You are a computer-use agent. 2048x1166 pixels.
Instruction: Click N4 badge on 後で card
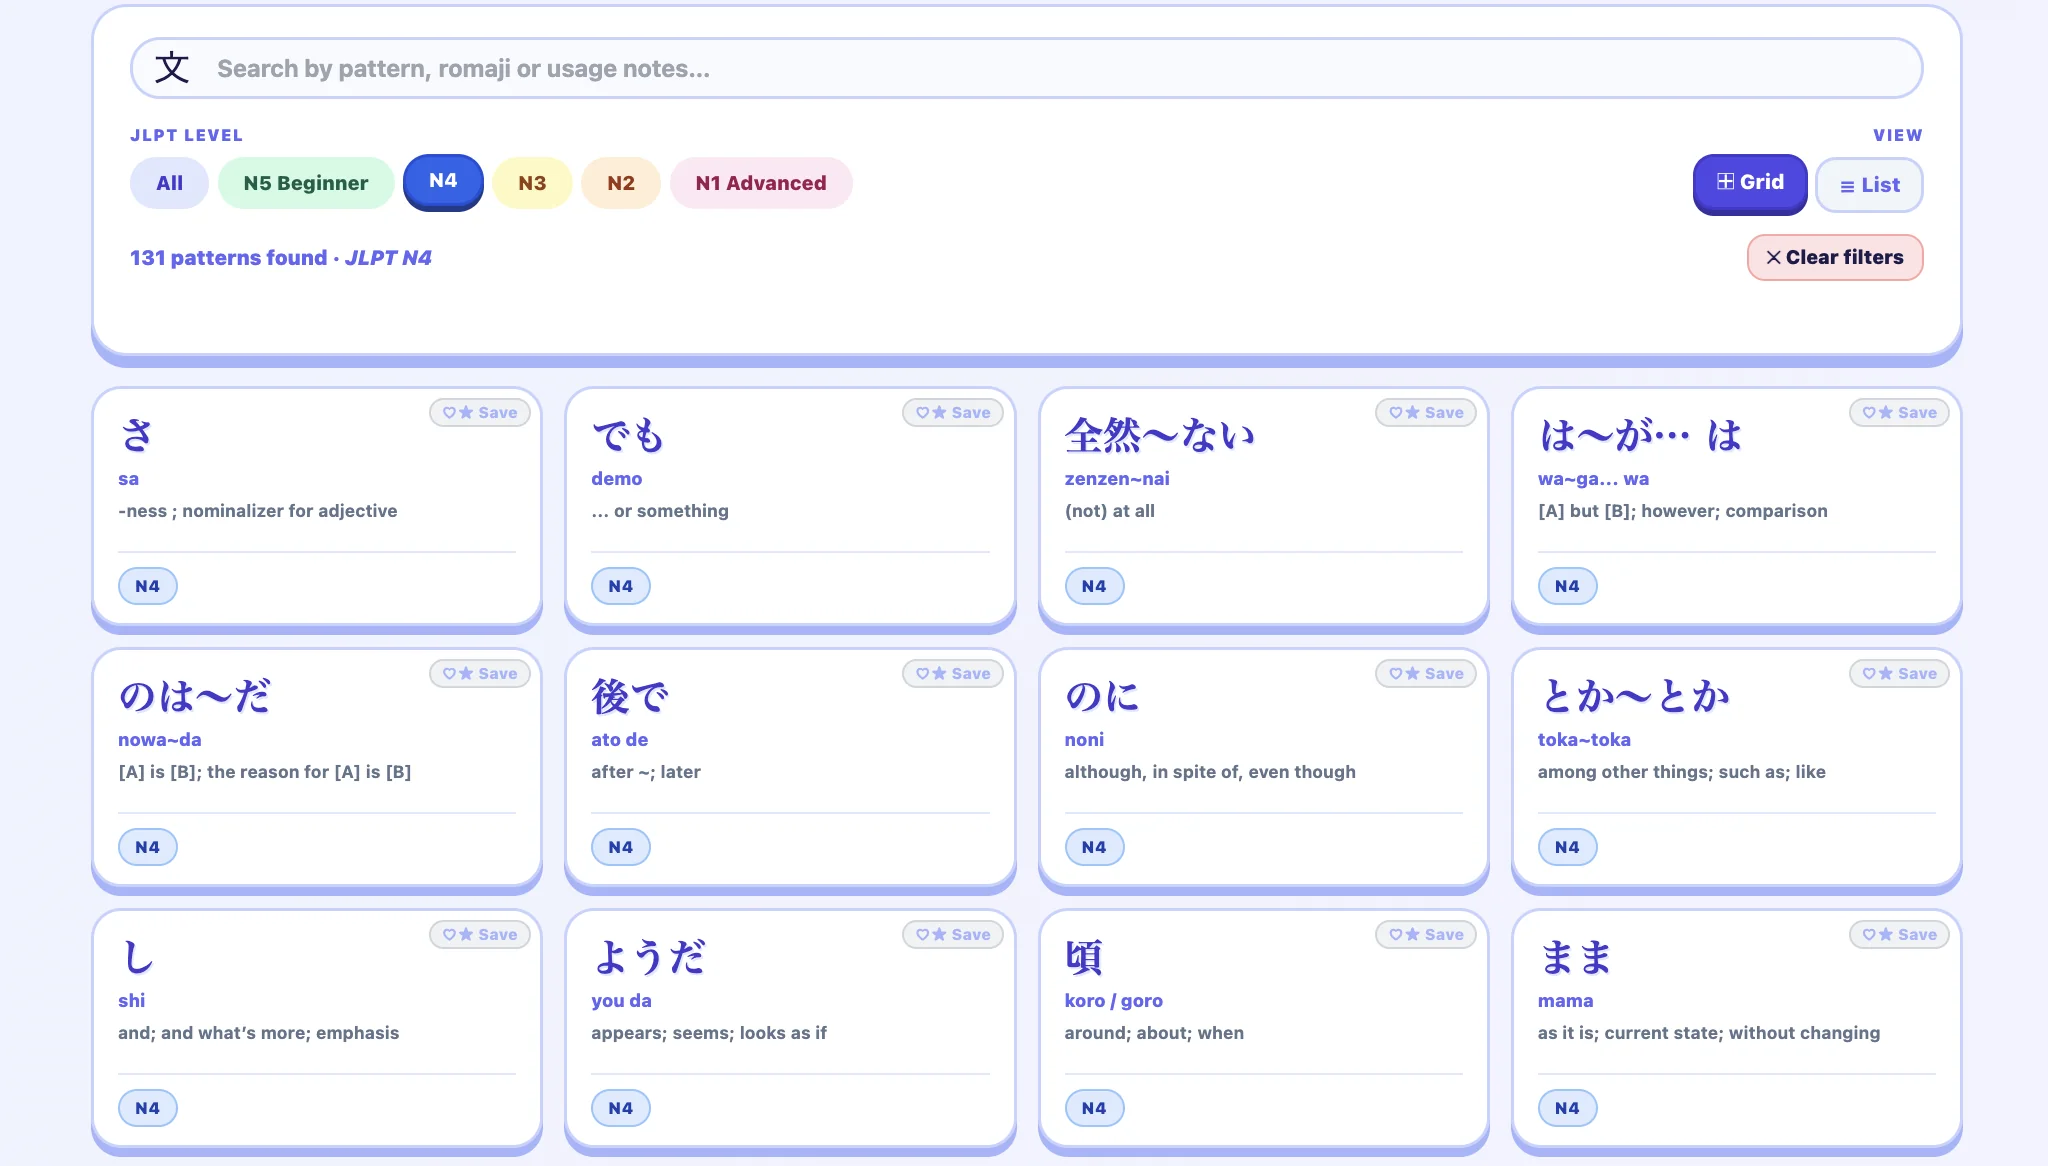(621, 847)
